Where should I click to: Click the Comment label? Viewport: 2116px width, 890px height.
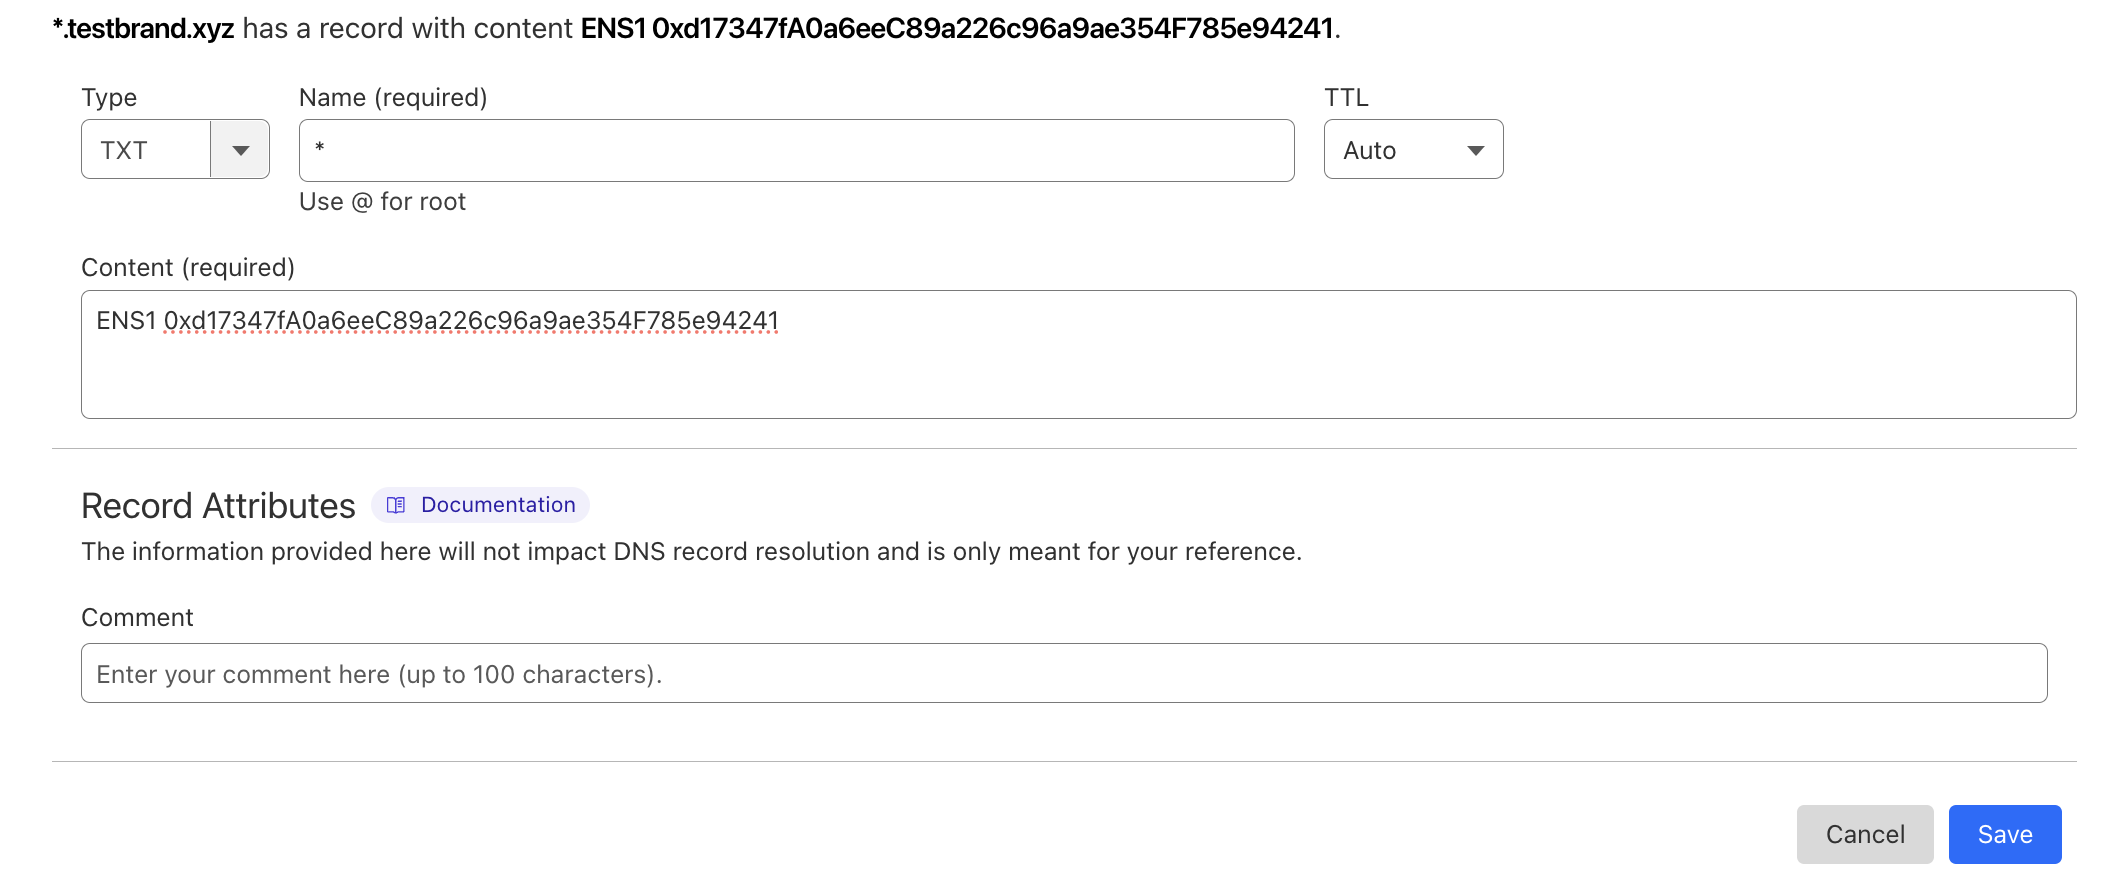tap(137, 618)
